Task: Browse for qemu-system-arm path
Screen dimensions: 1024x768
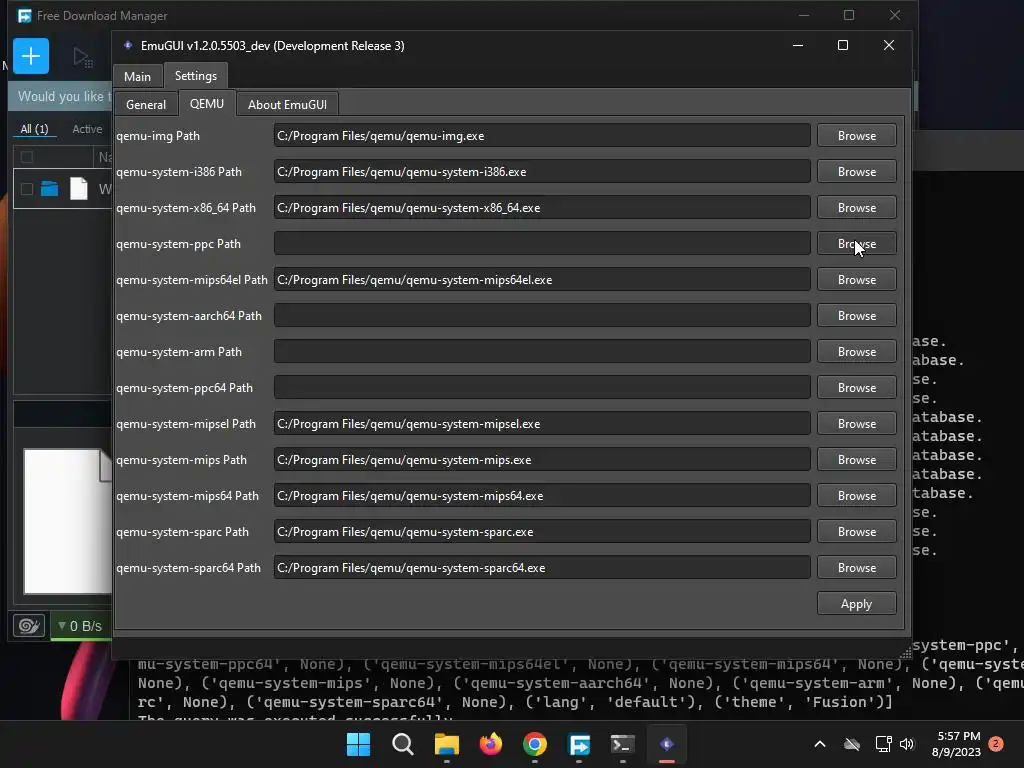Action: coord(857,351)
